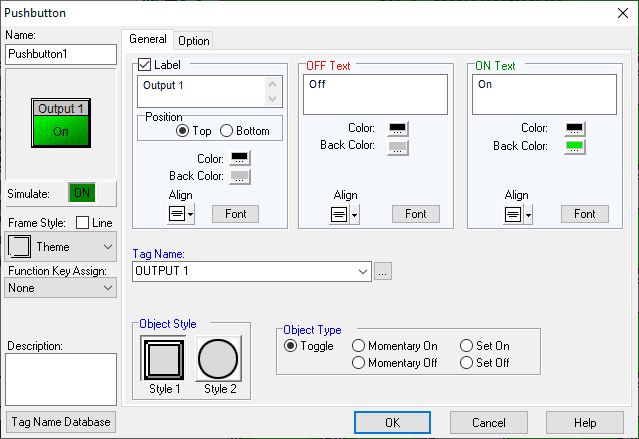Choose Momentary Off object type
Viewport: 639px width, 439px height.
(x=358, y=362)
